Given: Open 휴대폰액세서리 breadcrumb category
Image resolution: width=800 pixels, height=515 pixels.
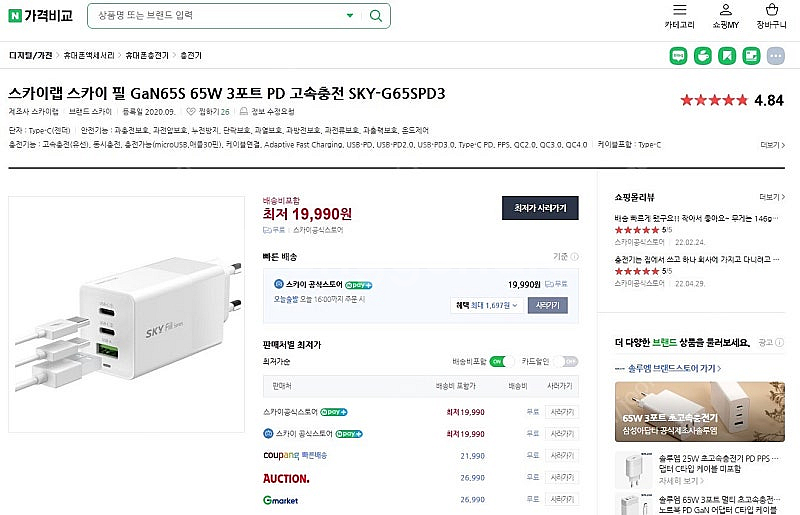Looking at the screenshot, I should click(x=90, y=55).
